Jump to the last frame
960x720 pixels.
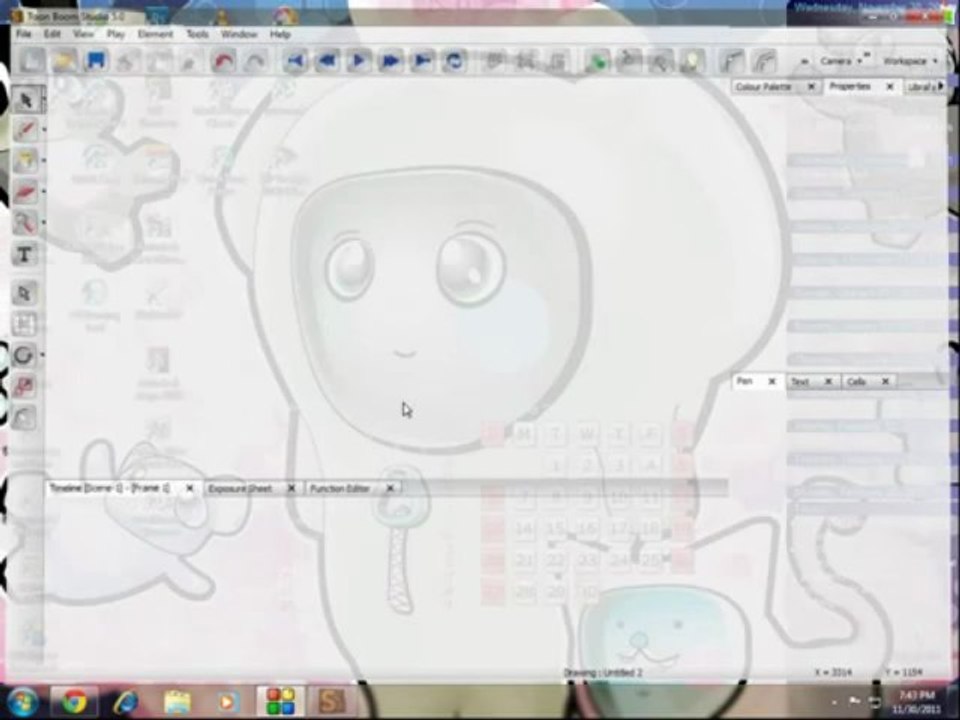point(422,61)
